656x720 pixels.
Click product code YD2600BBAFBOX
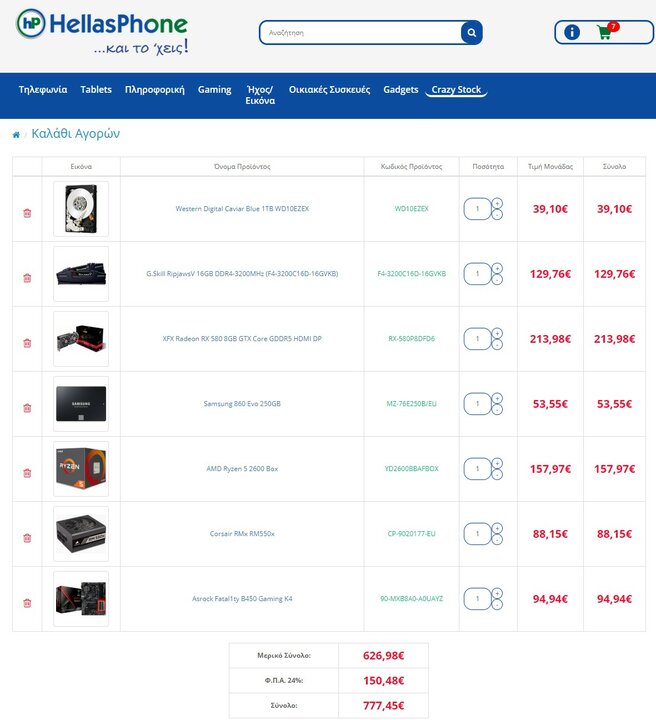411,468
